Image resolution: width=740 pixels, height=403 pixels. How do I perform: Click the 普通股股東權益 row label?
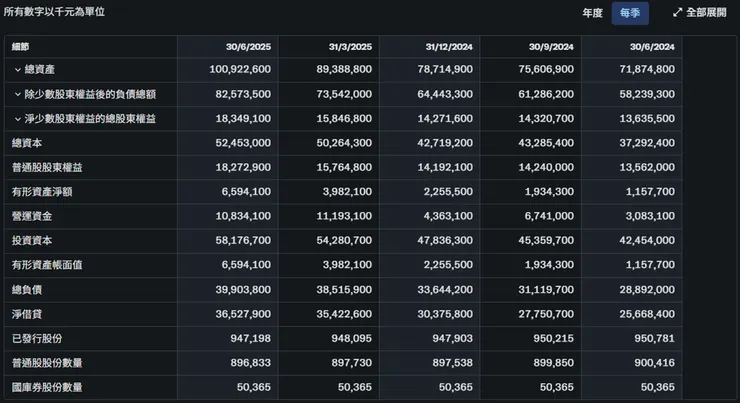pyautogui.click(x=41, y=167)
